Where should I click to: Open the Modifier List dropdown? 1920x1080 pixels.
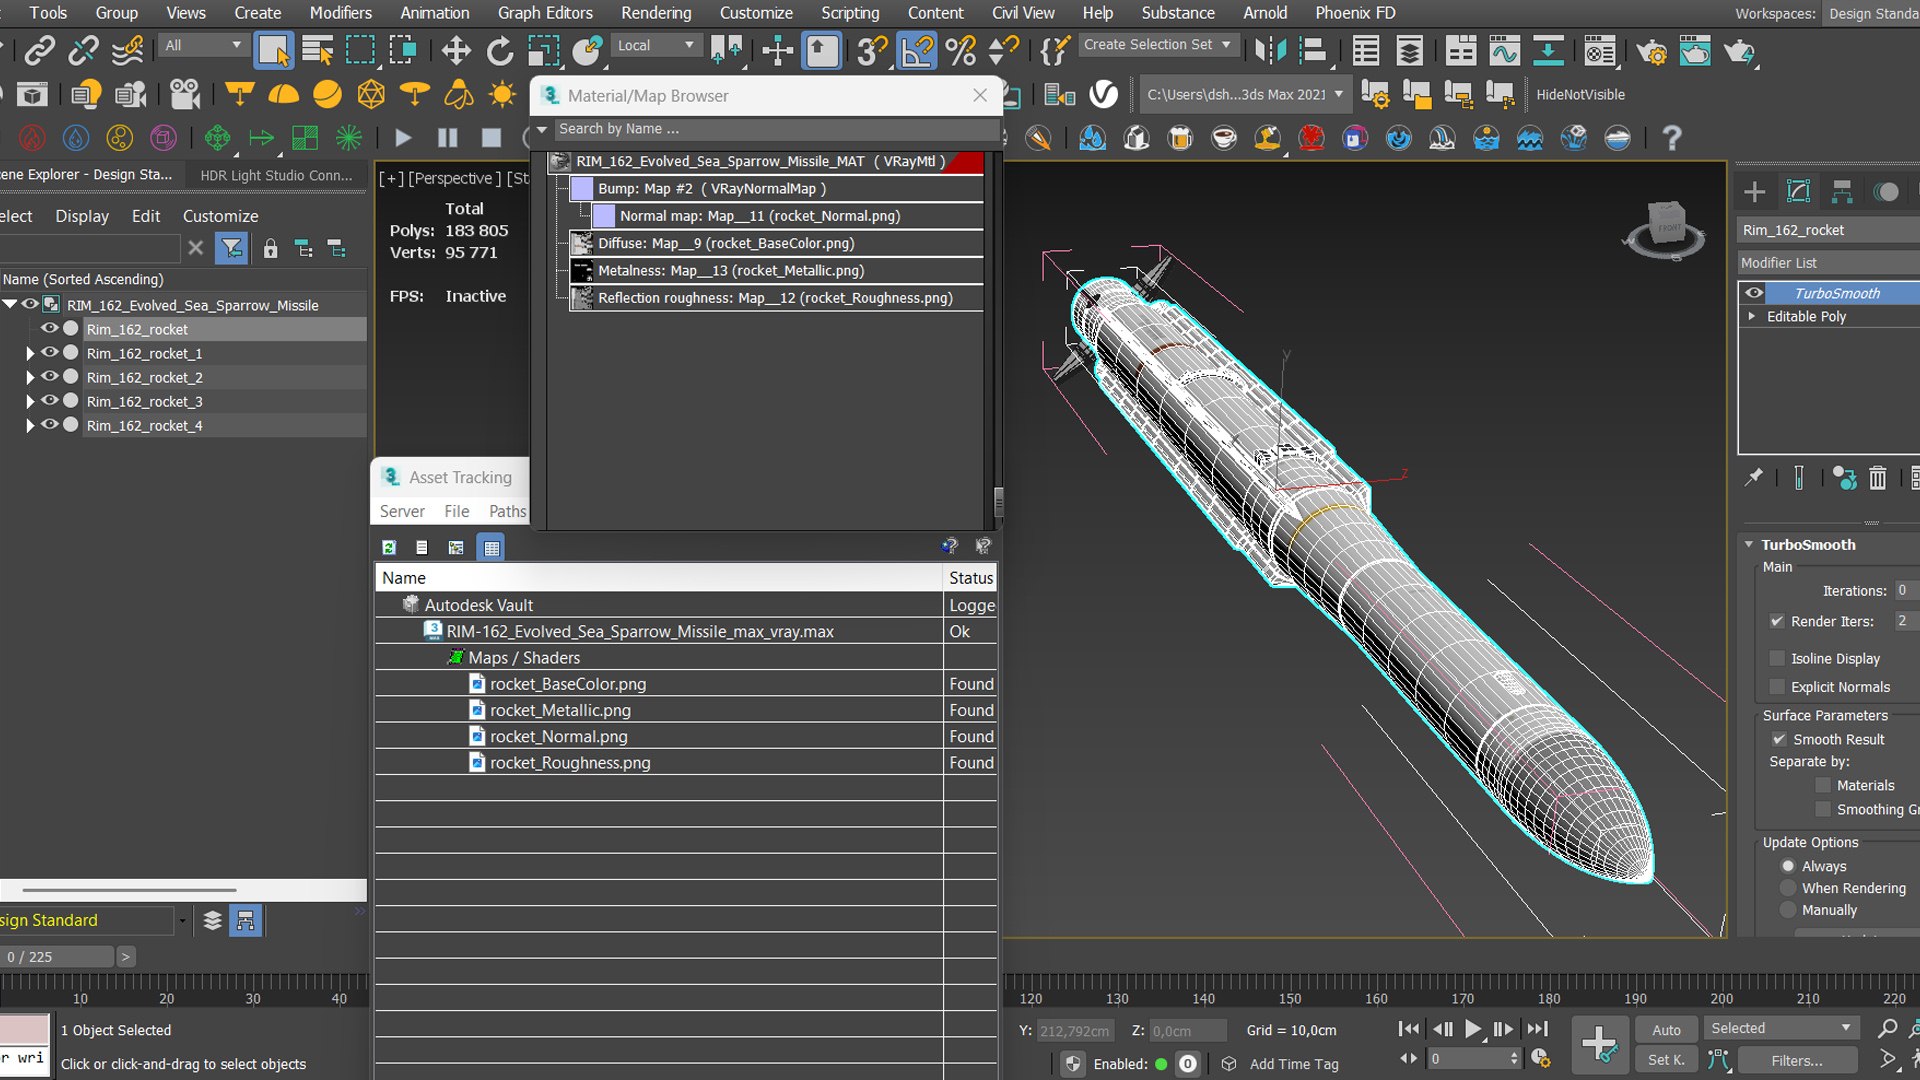pyautogui.click(x=1828, y=262)
